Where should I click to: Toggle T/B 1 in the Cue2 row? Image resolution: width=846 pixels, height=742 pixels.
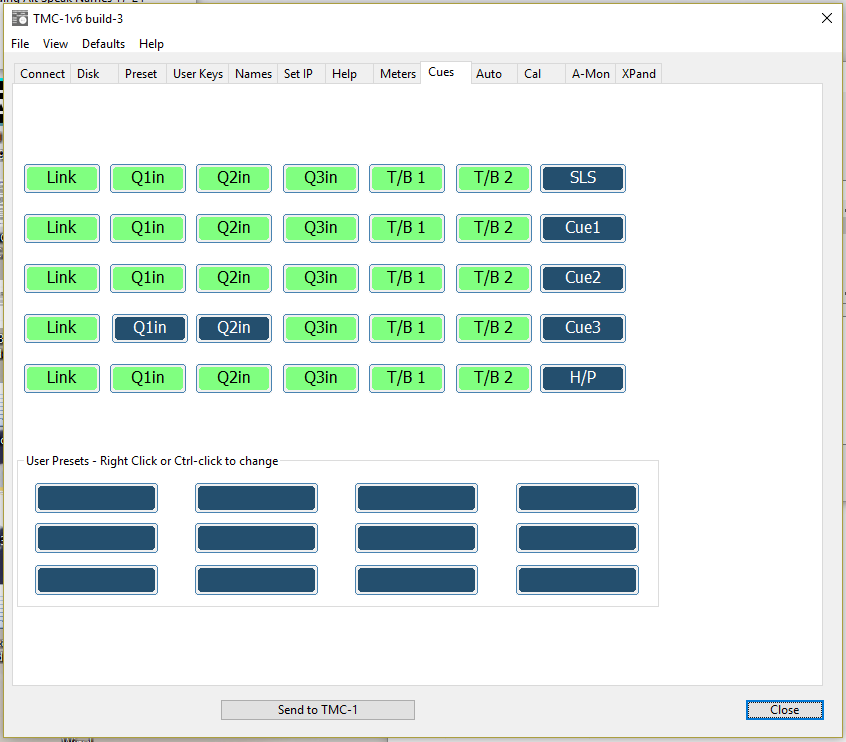point(407,278)
